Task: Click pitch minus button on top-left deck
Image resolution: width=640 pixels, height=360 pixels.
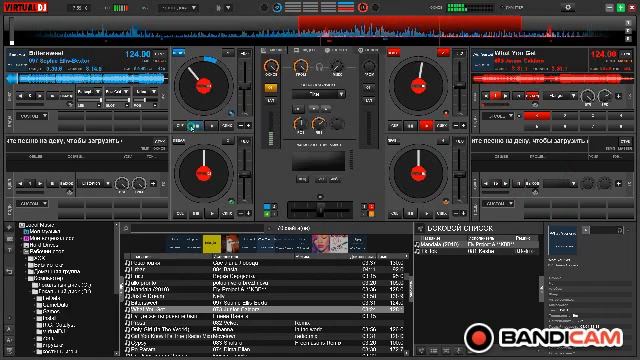Action: click(241, 126)
